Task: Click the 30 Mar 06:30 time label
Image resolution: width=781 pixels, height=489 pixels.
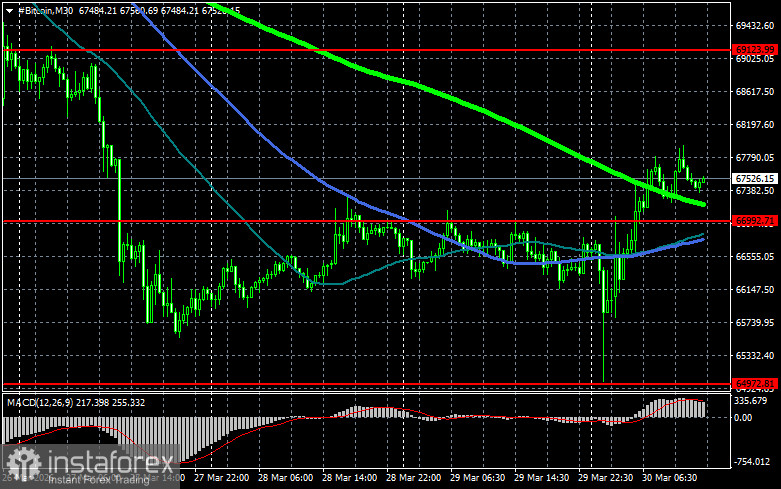Action: (x=669, y=478)
